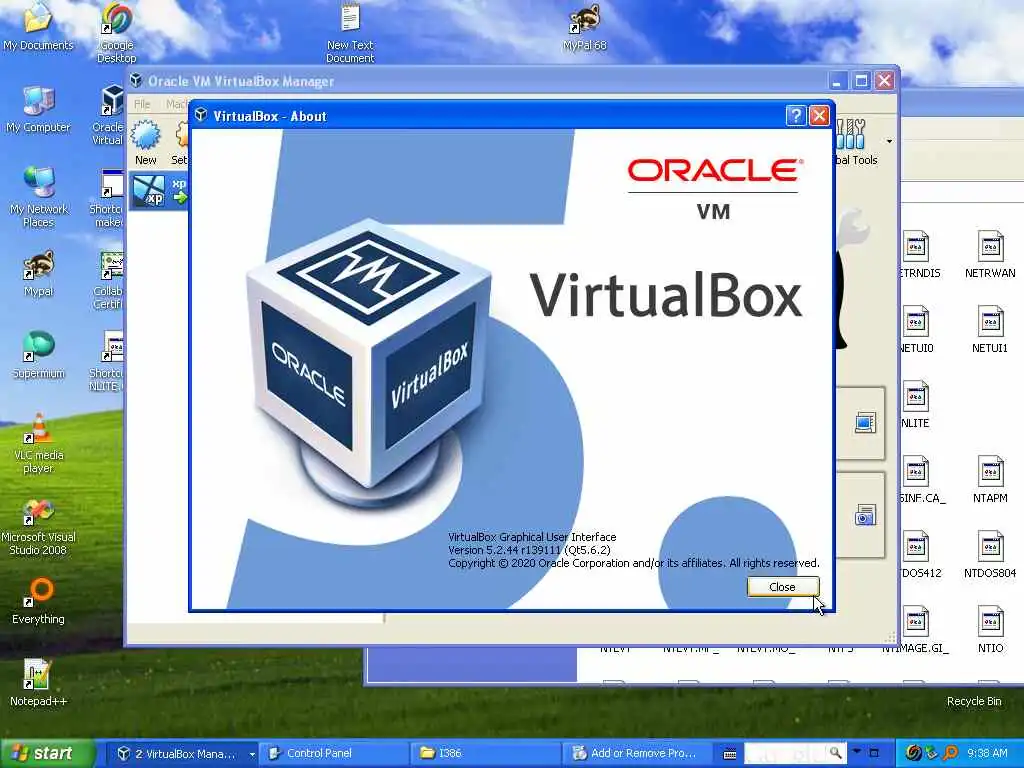The height and width of the screenshot is (768, 1024).
Task: Open the File menu in VirtualBox Manager
Action: [142, 104]
